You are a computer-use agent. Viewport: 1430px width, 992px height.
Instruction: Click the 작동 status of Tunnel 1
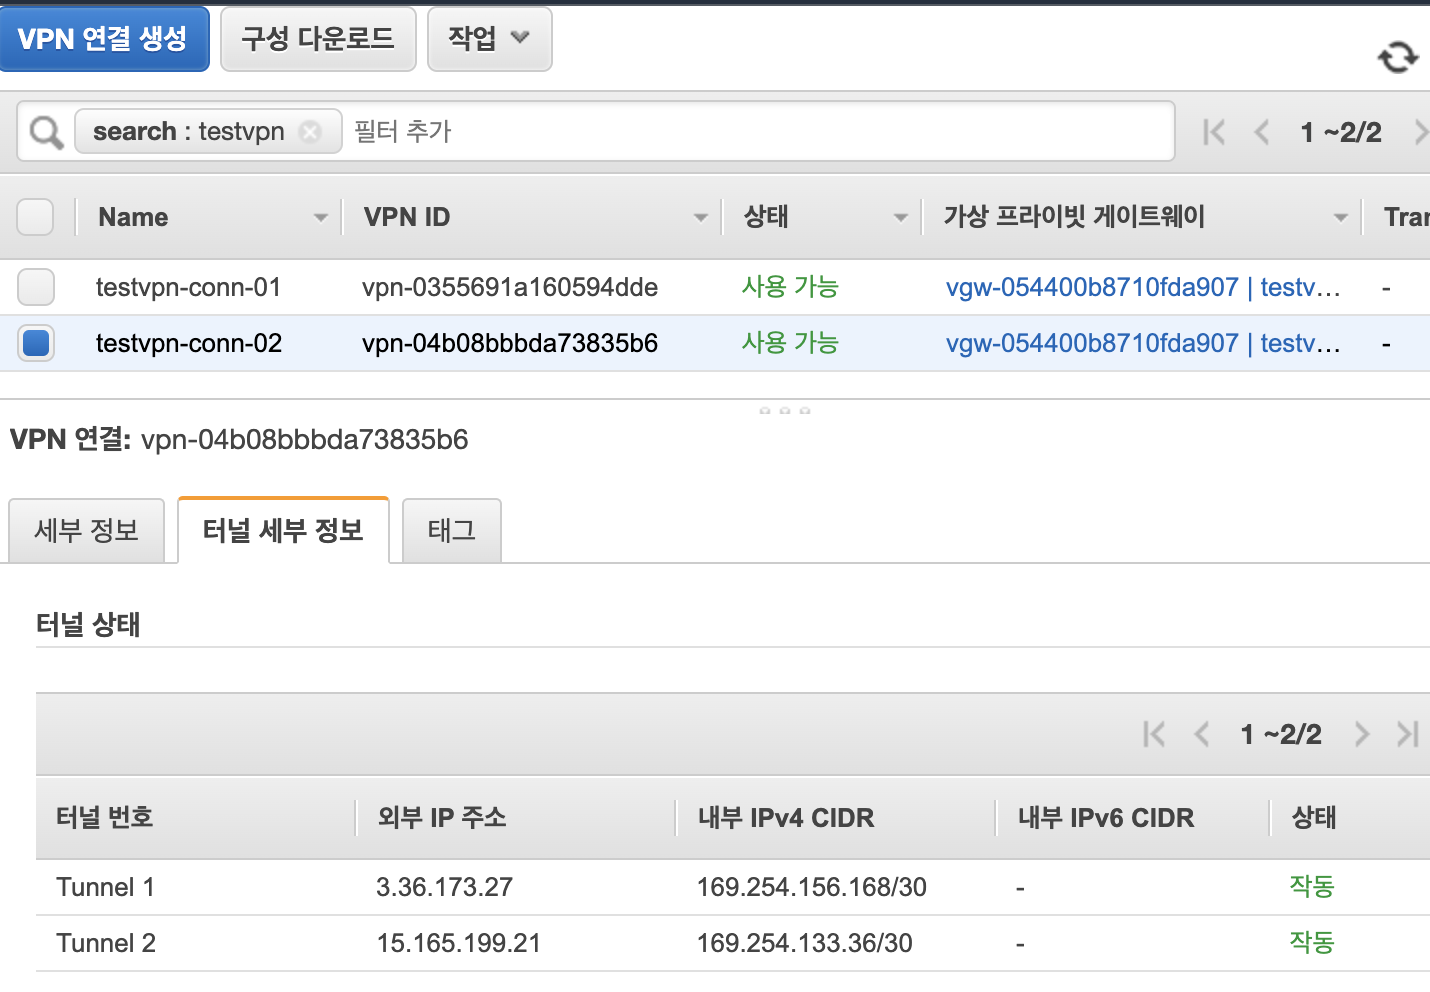point(1312,886)
